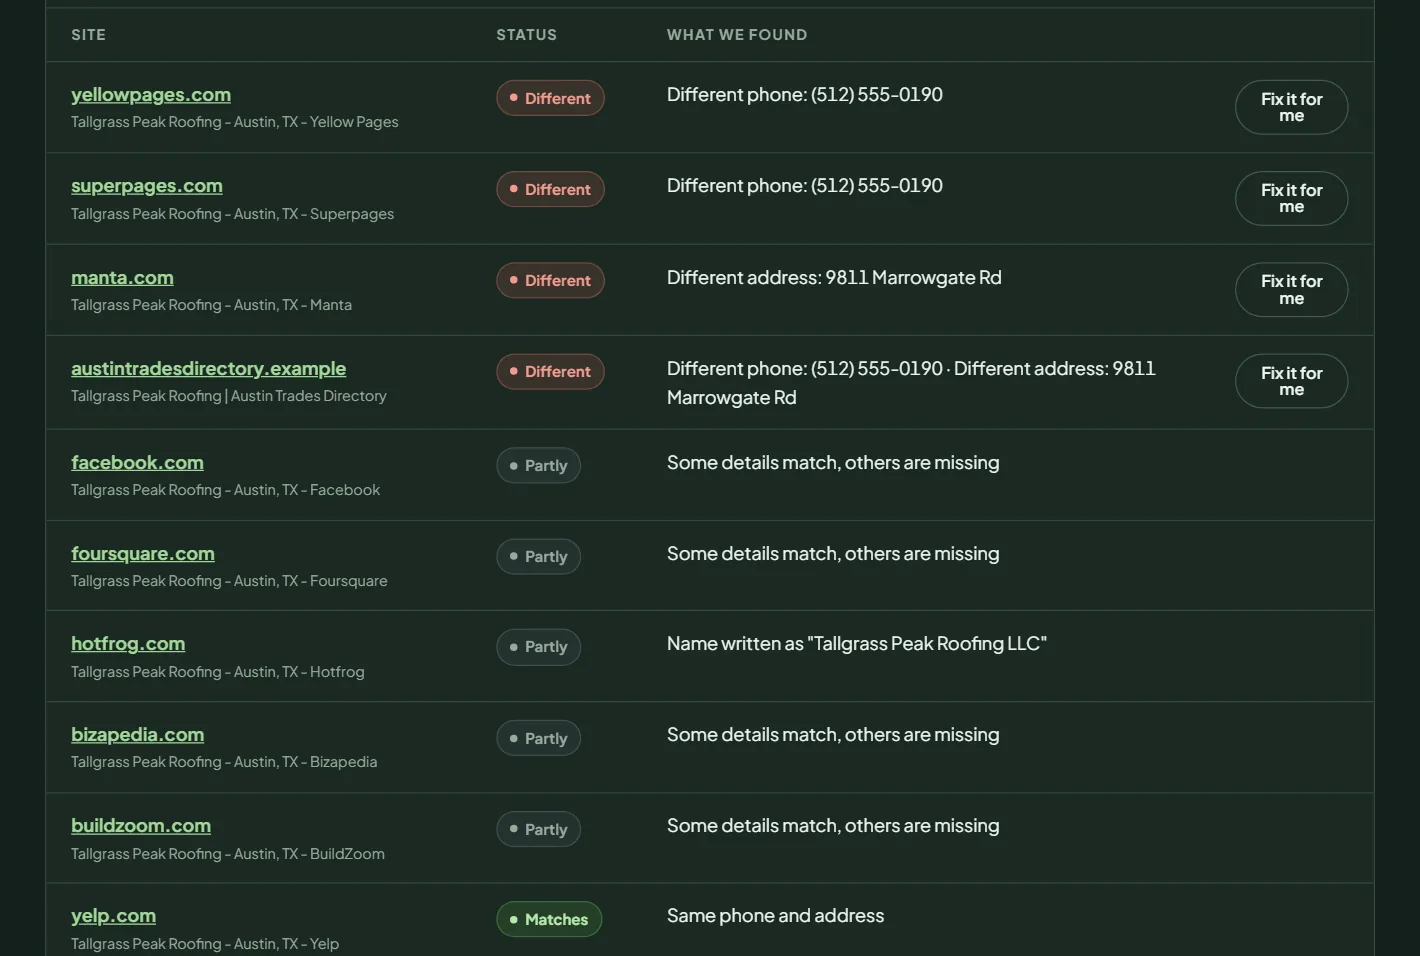The width and height of the screenshot is (1420, 956).
Task: Click subtitle ending in 'Hotfrog'
Action: (x=217, y=672)
